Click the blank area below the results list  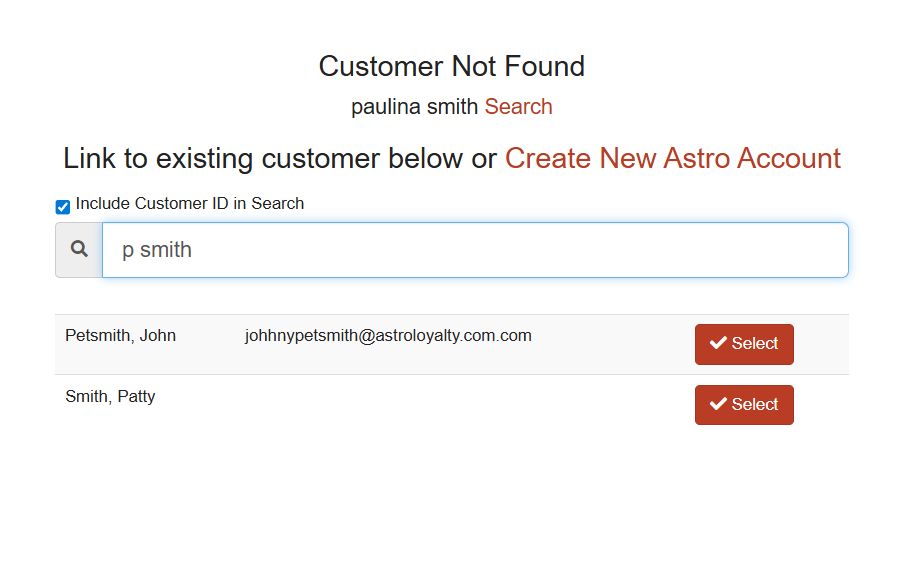pyautogui.click(x=452, y=490)
